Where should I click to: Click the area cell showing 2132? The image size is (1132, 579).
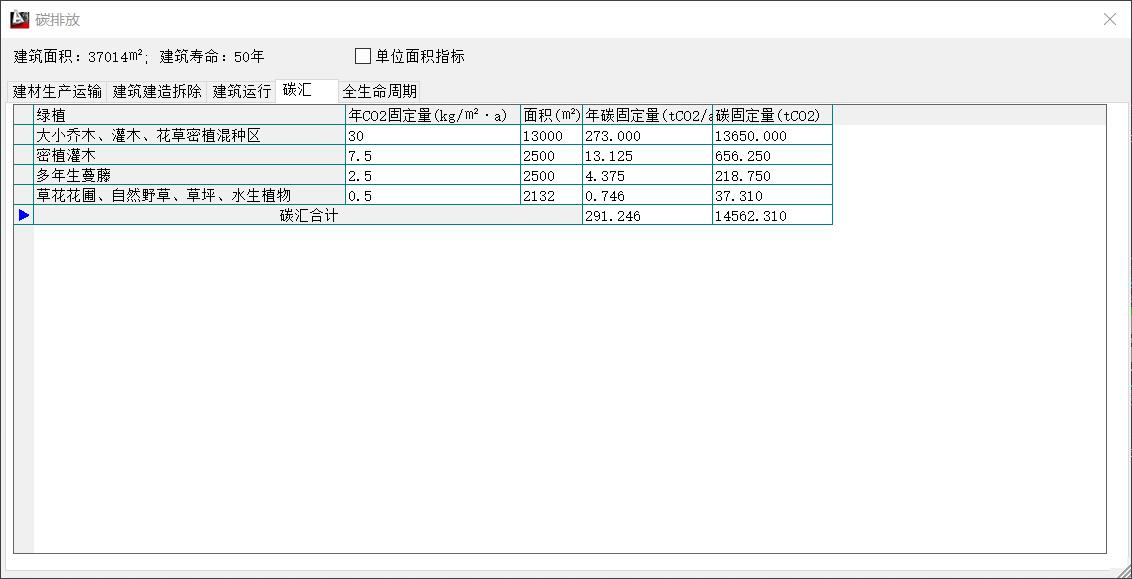[550, 195]
